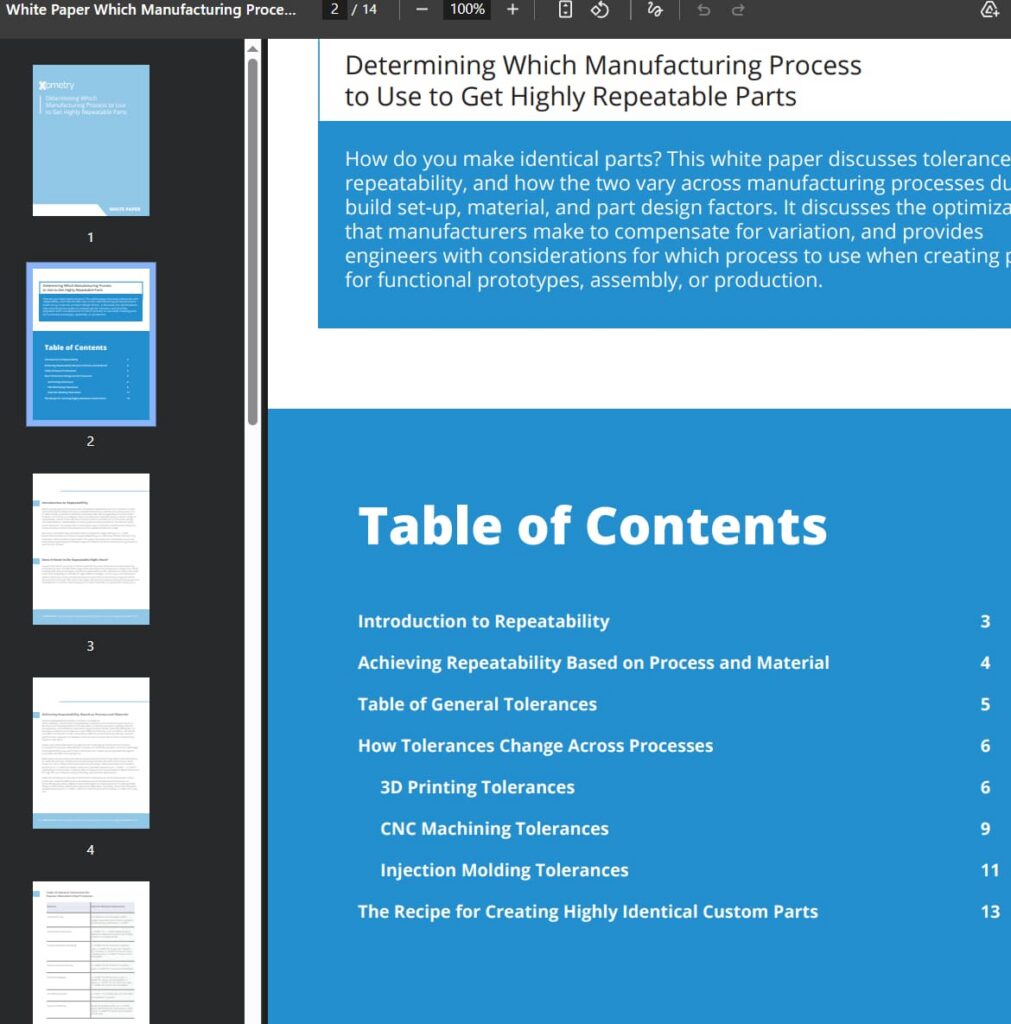Screen dimensions: 1011x1024
Task: Click the thumbnail sidebar scrollbar handle
Action: [253, 242]
